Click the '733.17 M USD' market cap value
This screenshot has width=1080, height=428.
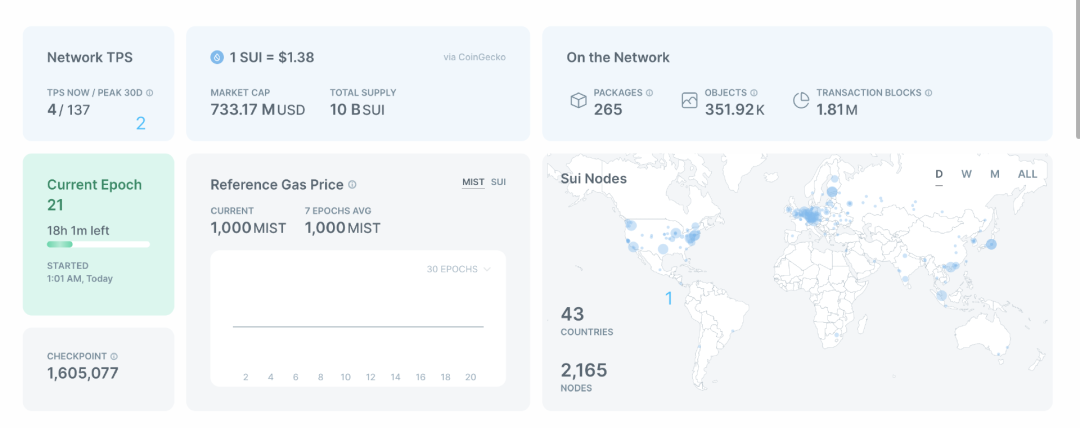pos(258,109)
